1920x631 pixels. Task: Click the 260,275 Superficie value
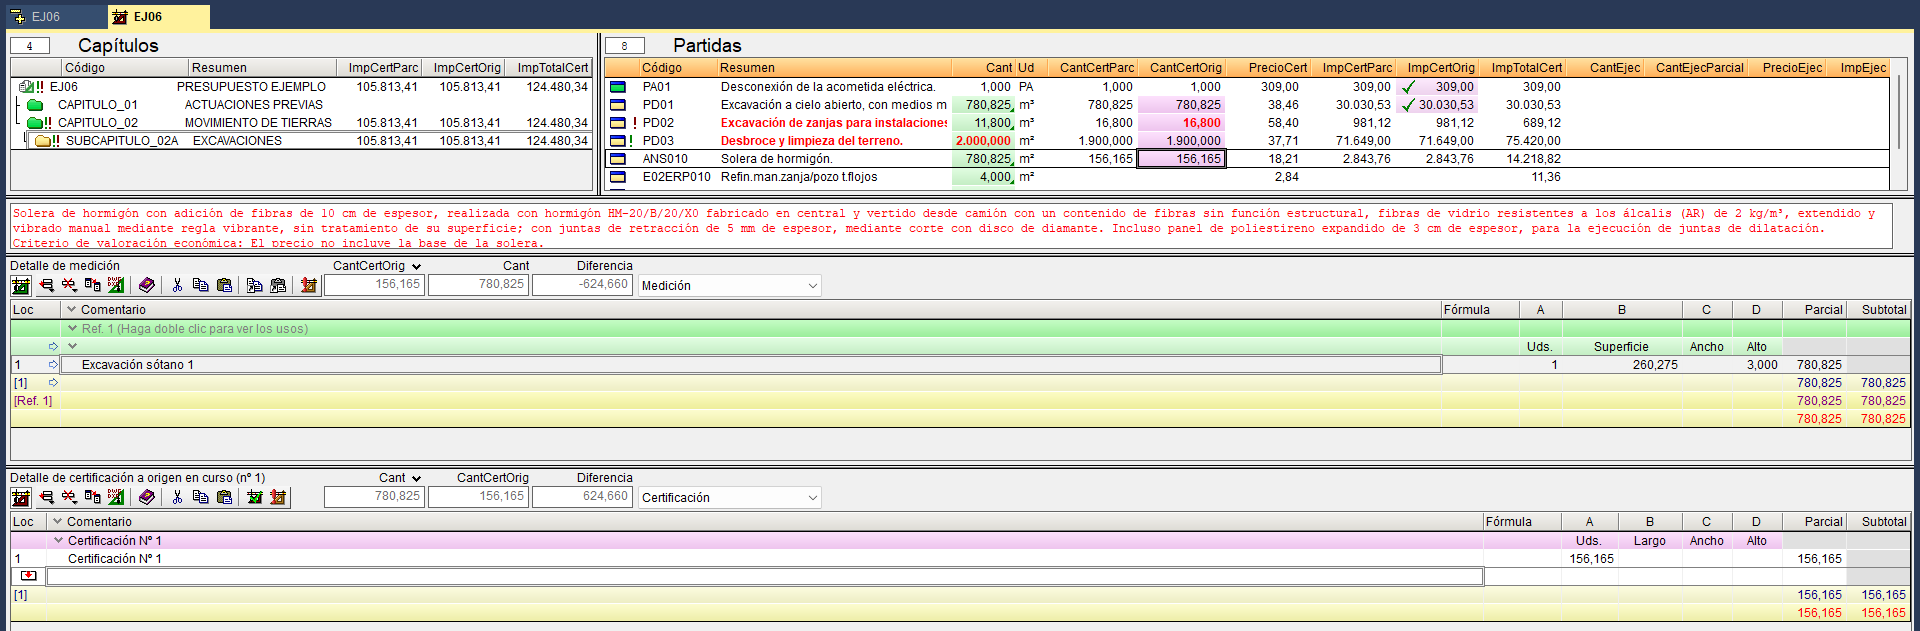pyautogui.click(x=1655, y=365)
